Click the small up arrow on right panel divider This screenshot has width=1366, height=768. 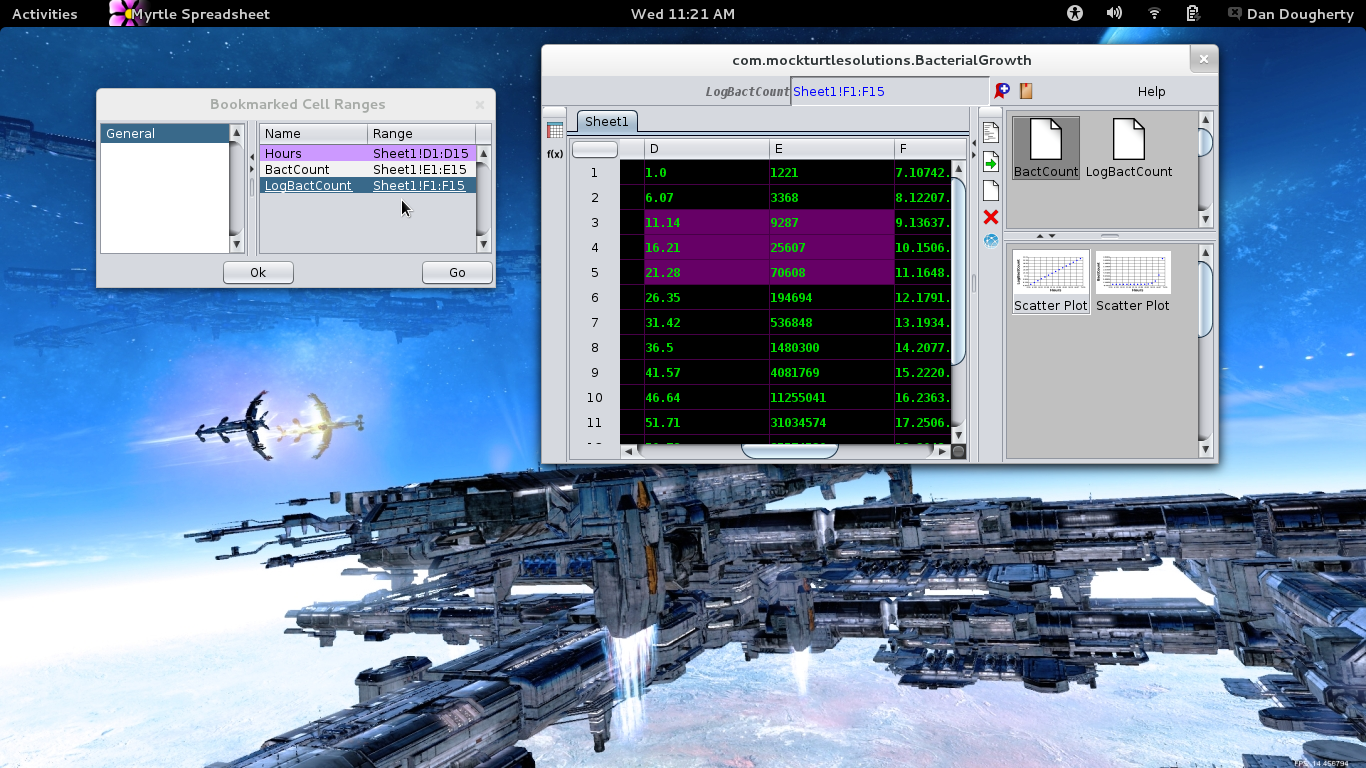1040,236
